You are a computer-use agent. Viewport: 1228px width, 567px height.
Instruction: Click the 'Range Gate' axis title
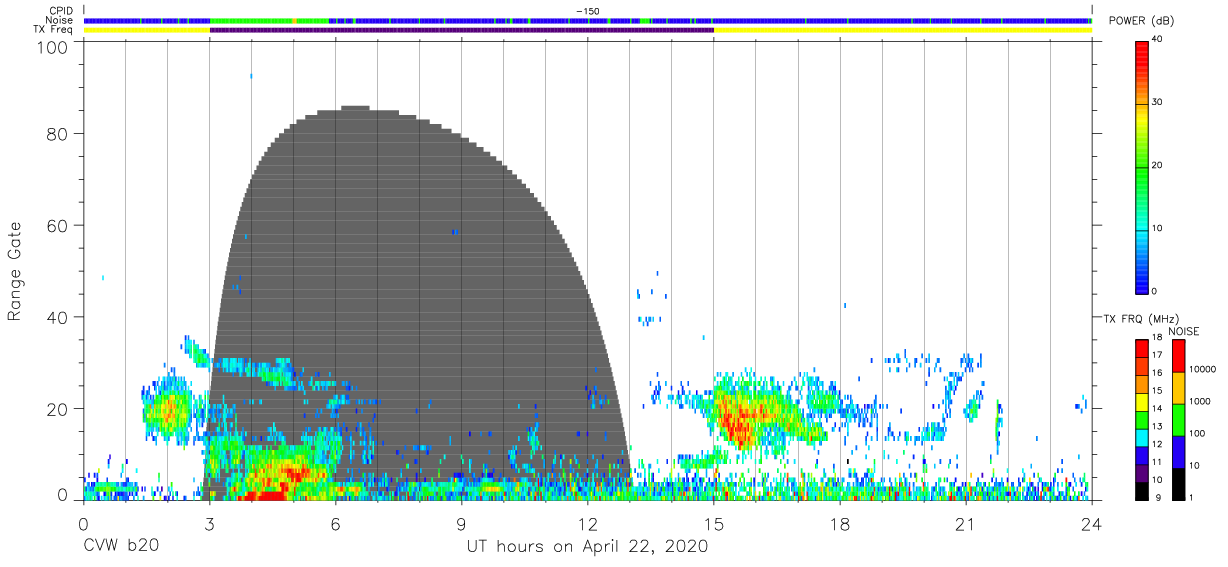(x=15, y=272)
